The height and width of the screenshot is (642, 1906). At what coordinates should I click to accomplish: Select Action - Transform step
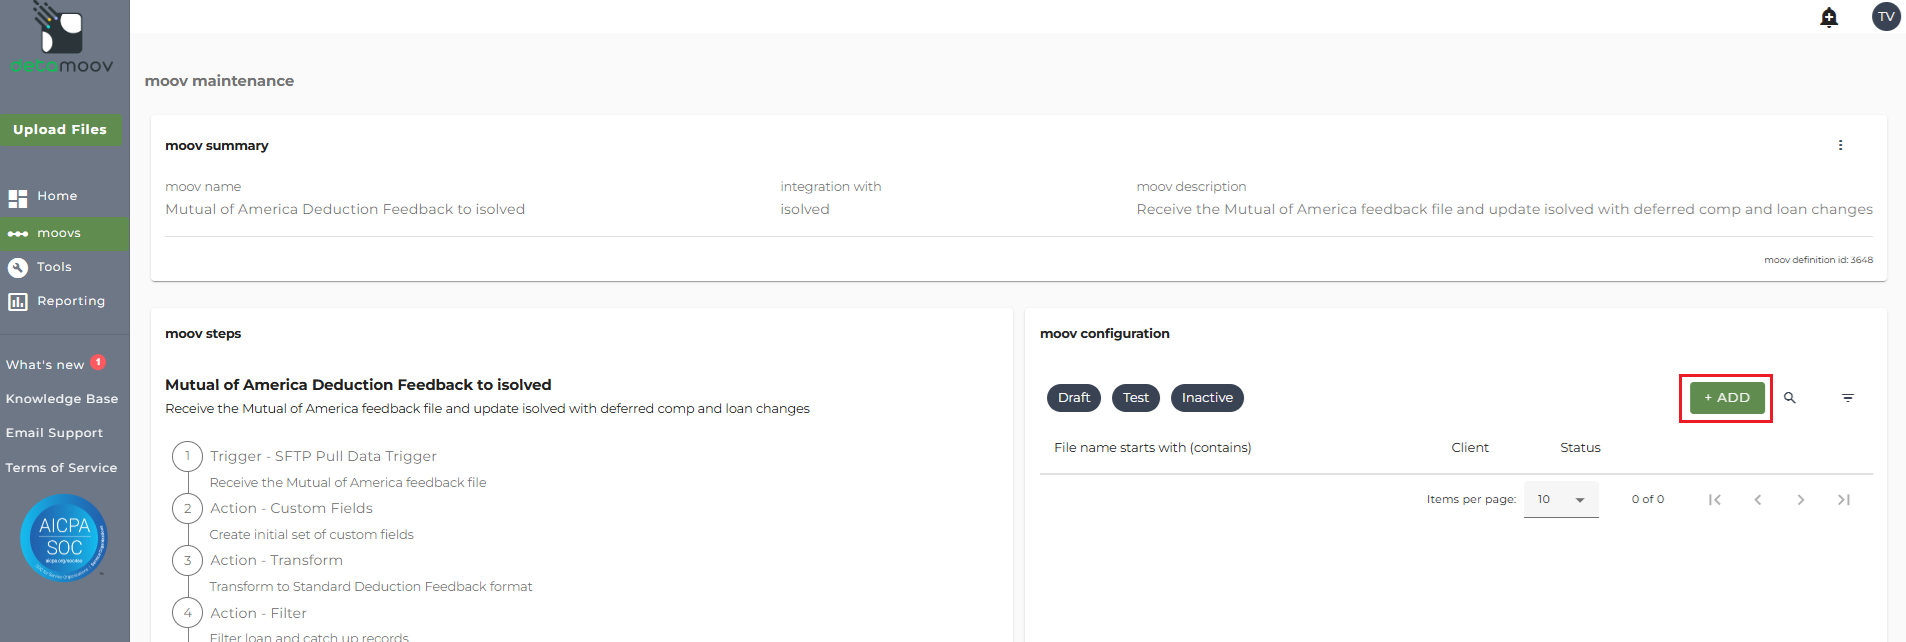coord(276,560)
